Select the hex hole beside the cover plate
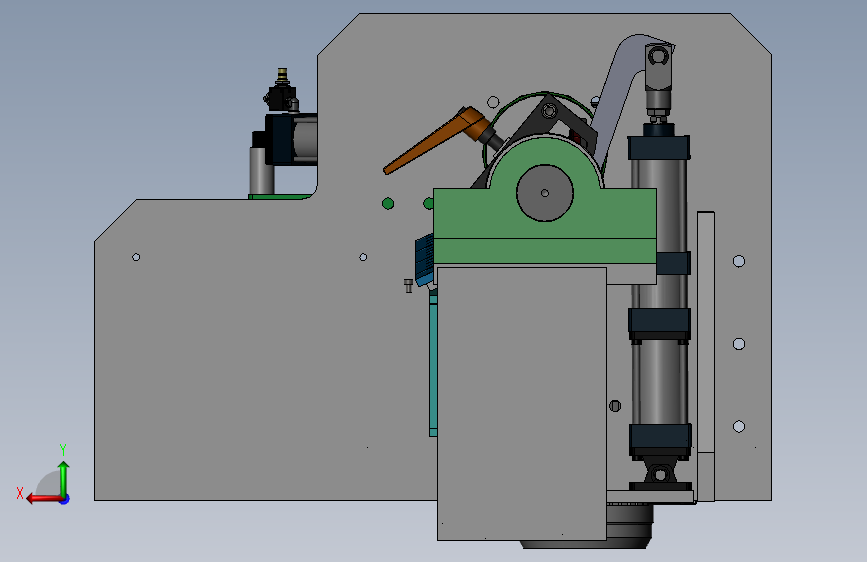 (615, 406)
